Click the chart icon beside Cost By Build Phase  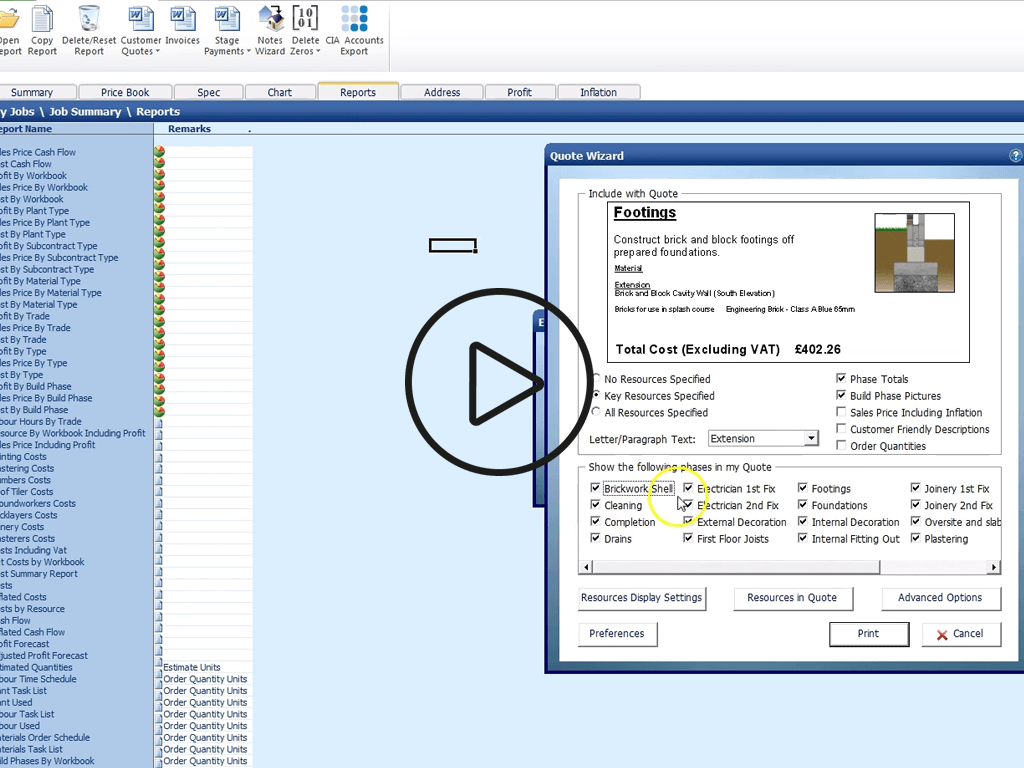coord(159,410)
